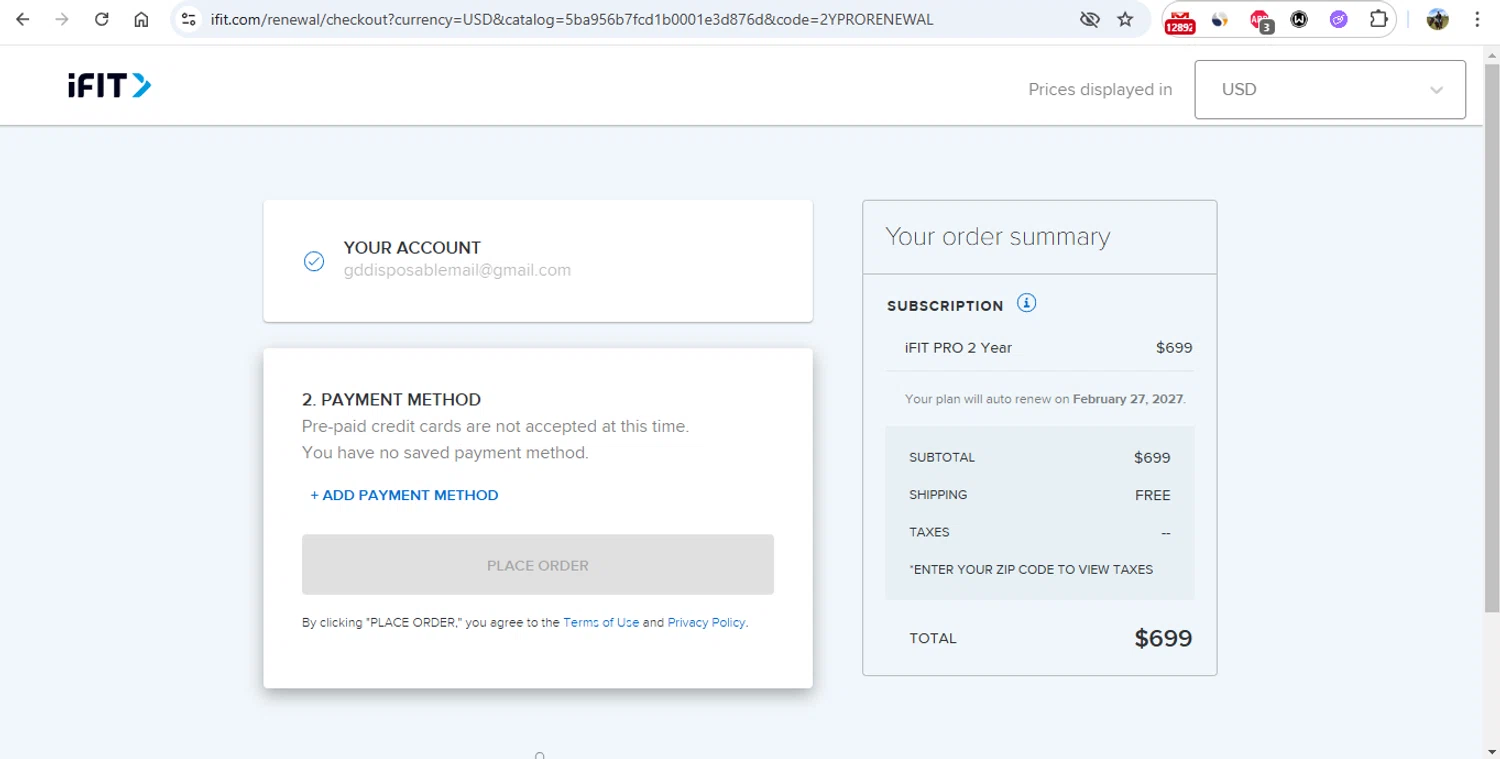Open the subscription info icon

pos(1026,303)
